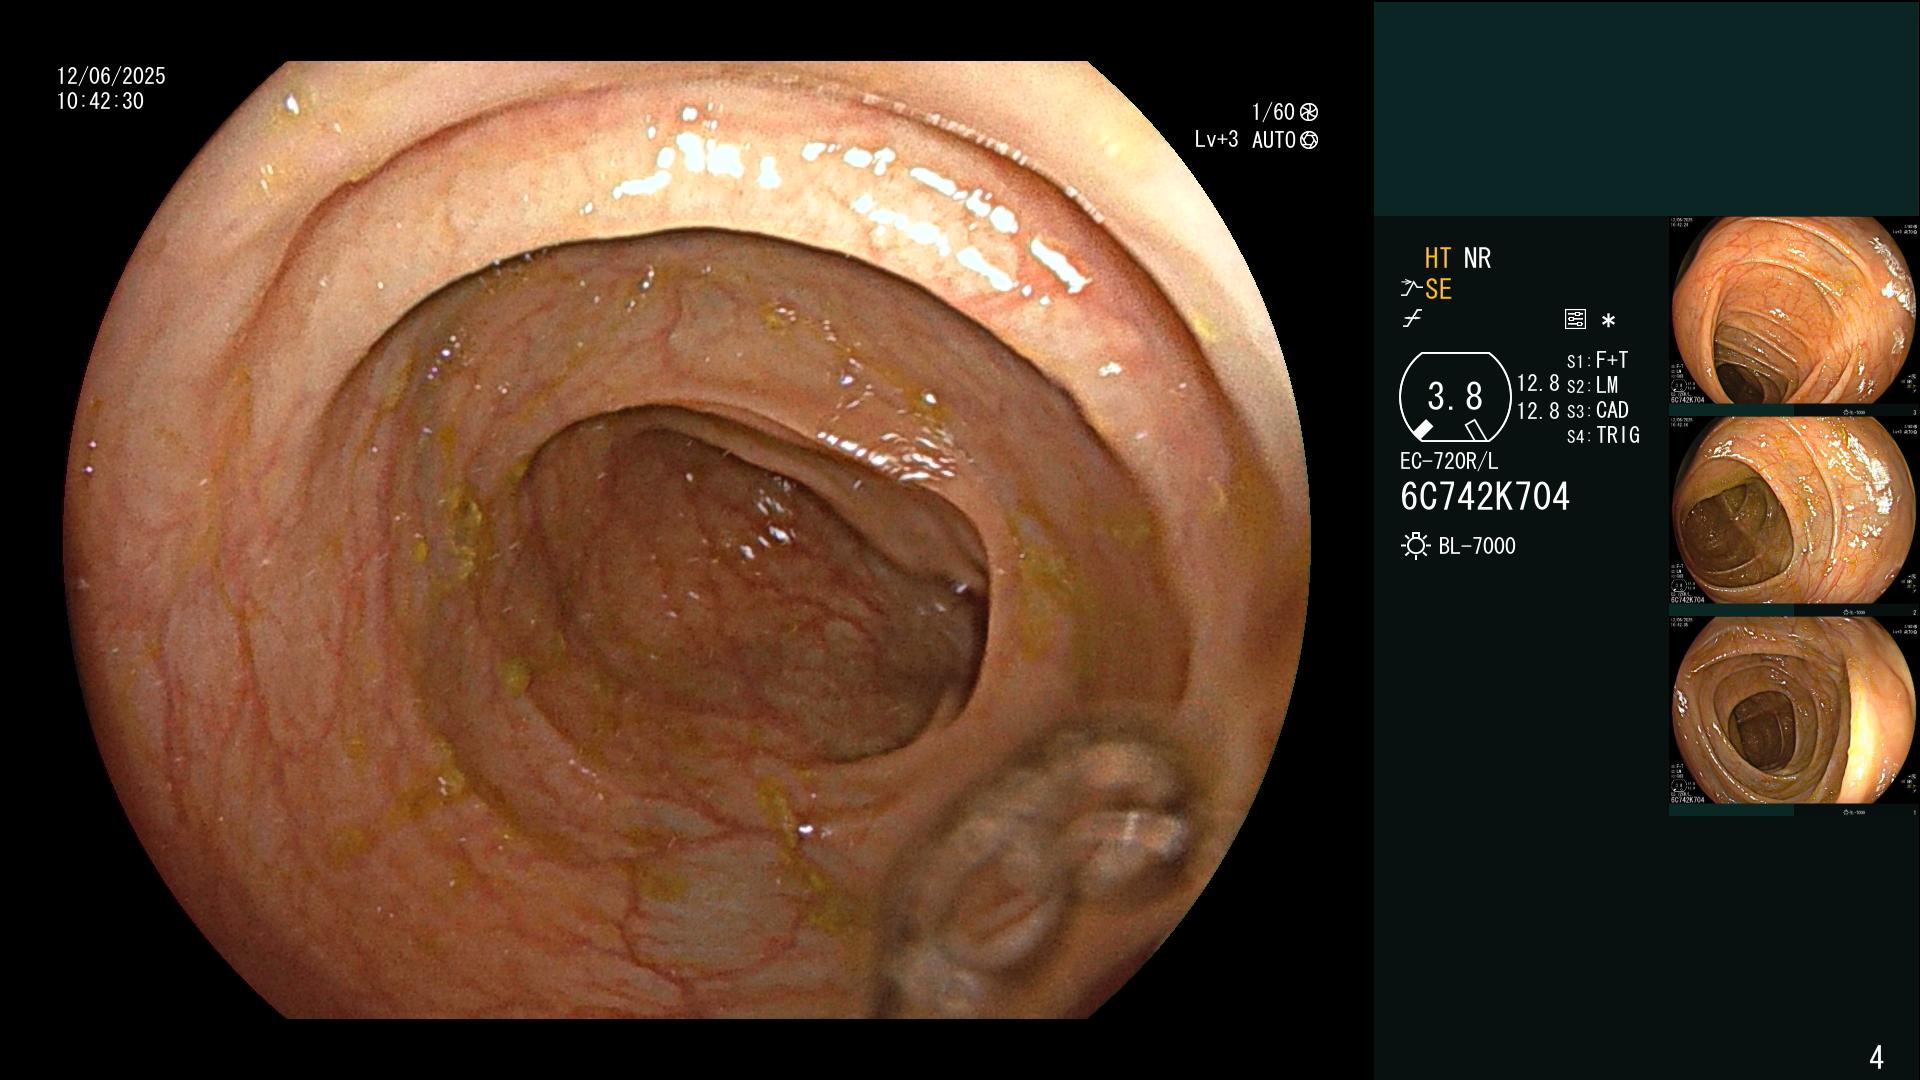Click the asterisk indicator icon

click(1608, 321)
